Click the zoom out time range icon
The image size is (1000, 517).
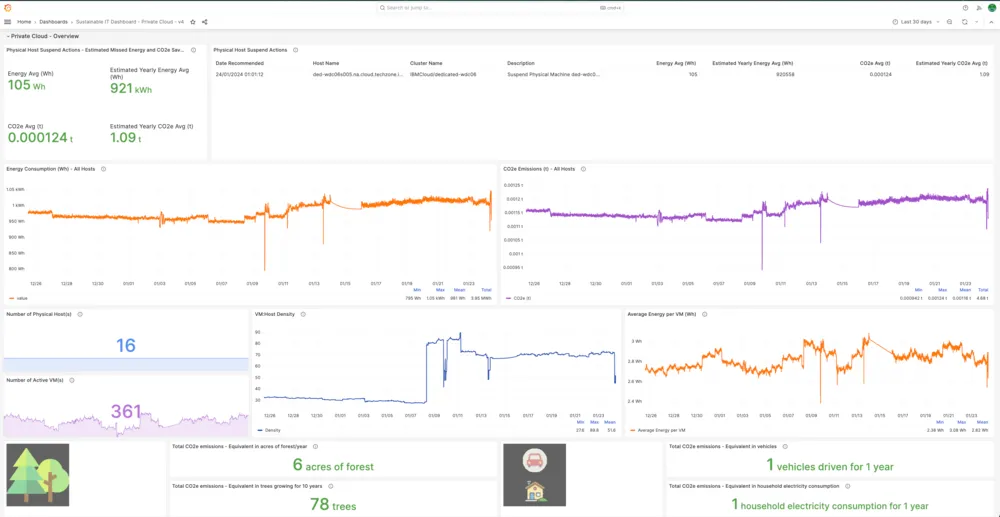[951, 21]
